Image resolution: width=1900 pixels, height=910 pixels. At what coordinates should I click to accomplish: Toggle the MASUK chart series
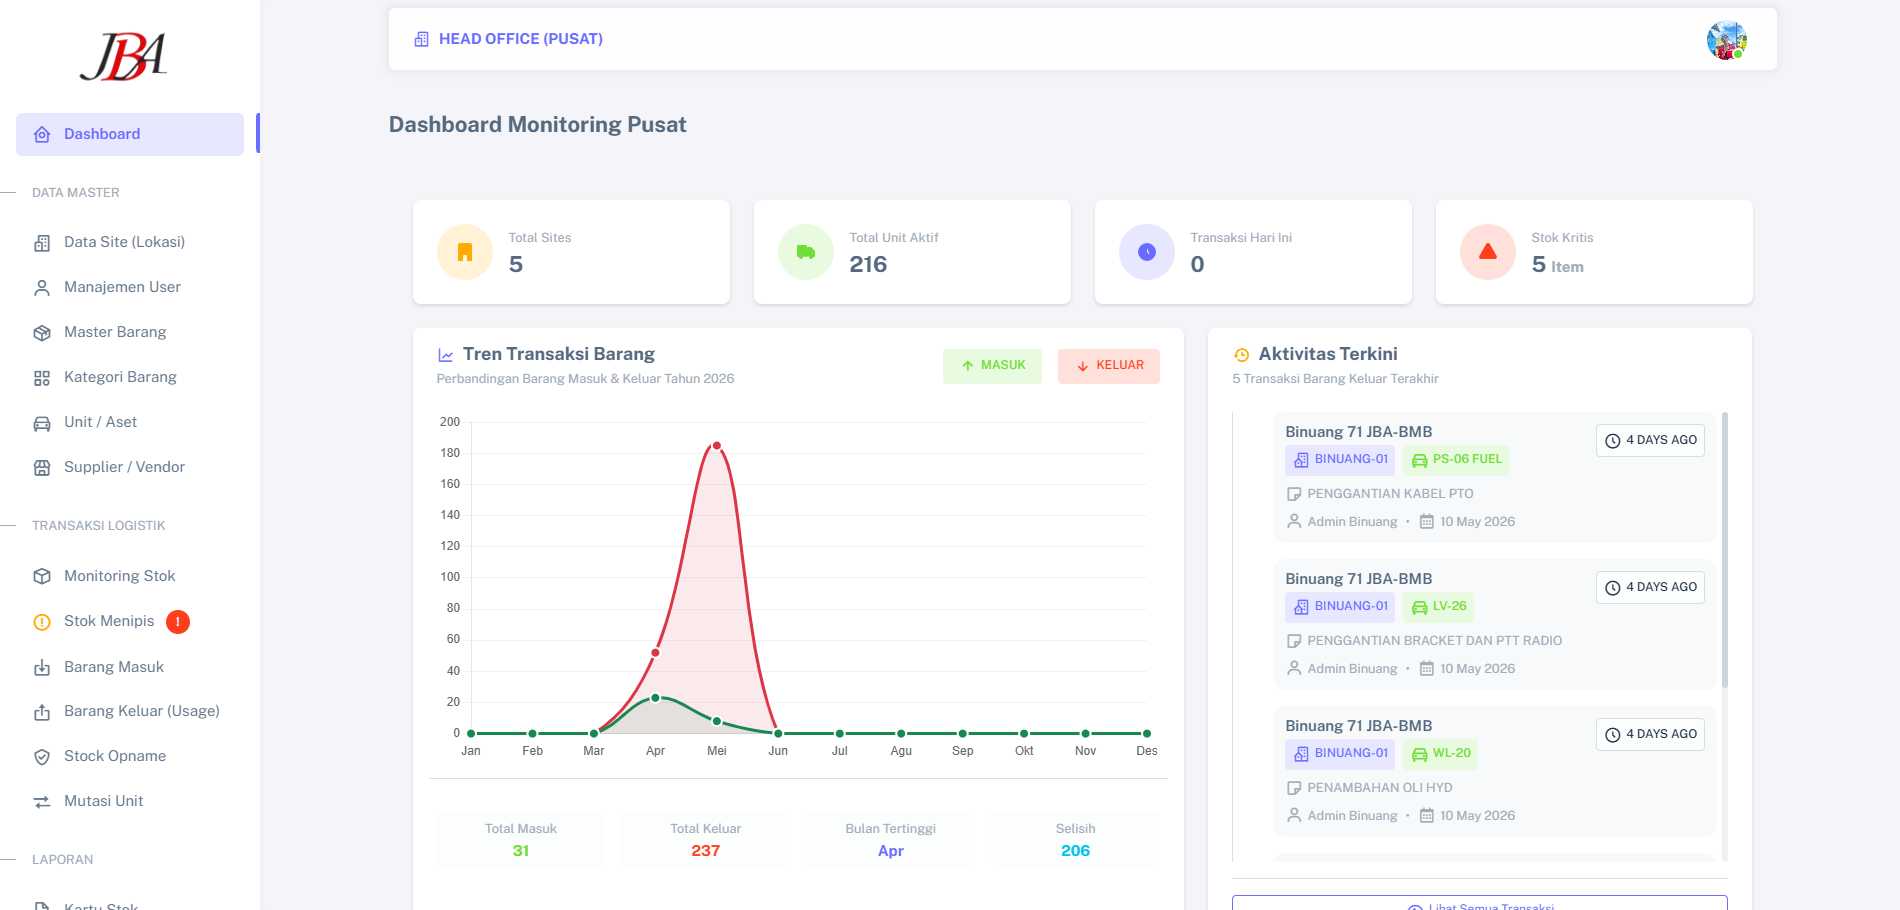[992, 366]
